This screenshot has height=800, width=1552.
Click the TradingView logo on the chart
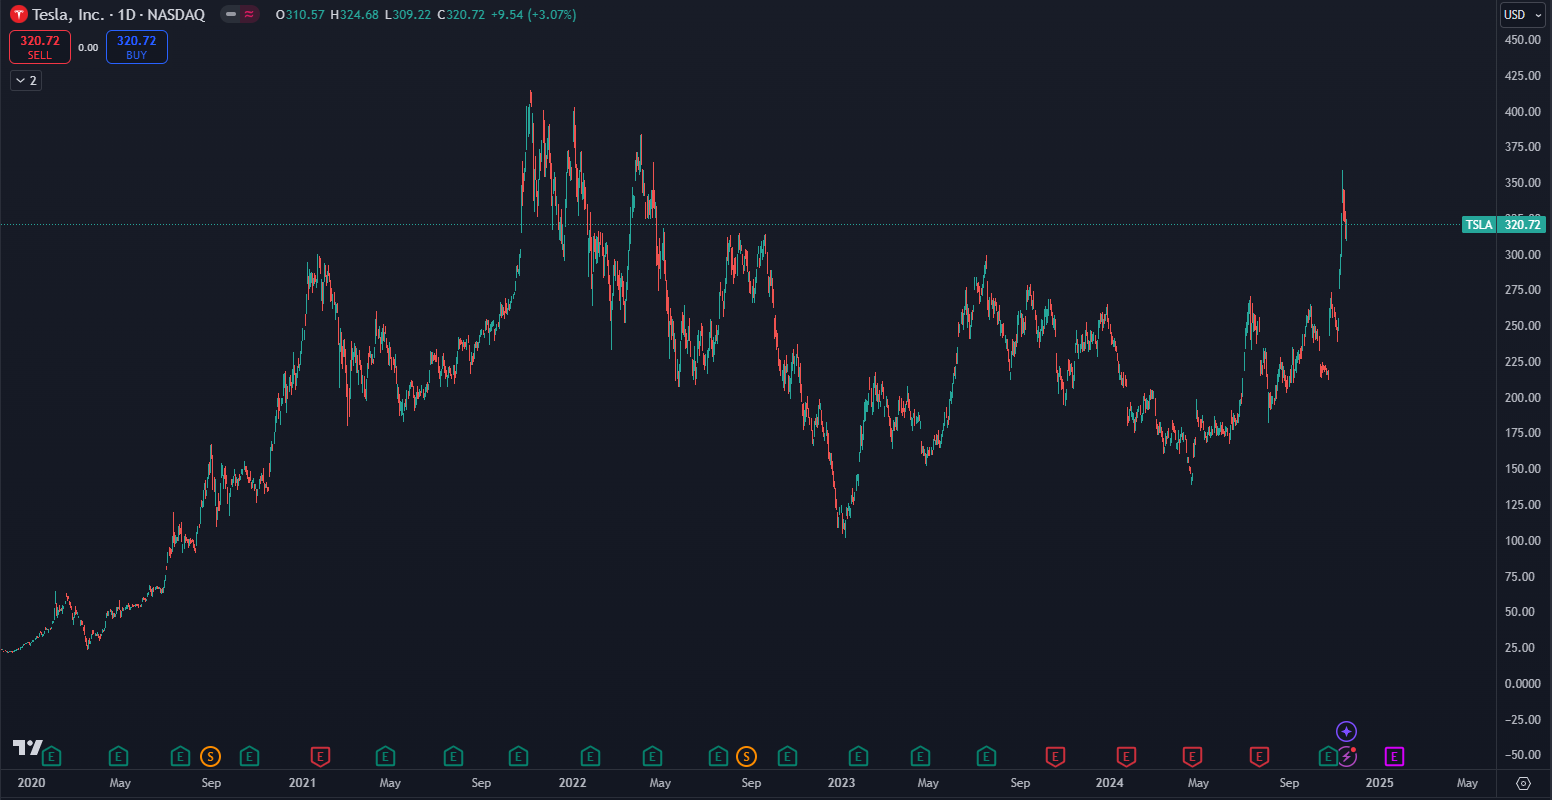coord(27,747)
